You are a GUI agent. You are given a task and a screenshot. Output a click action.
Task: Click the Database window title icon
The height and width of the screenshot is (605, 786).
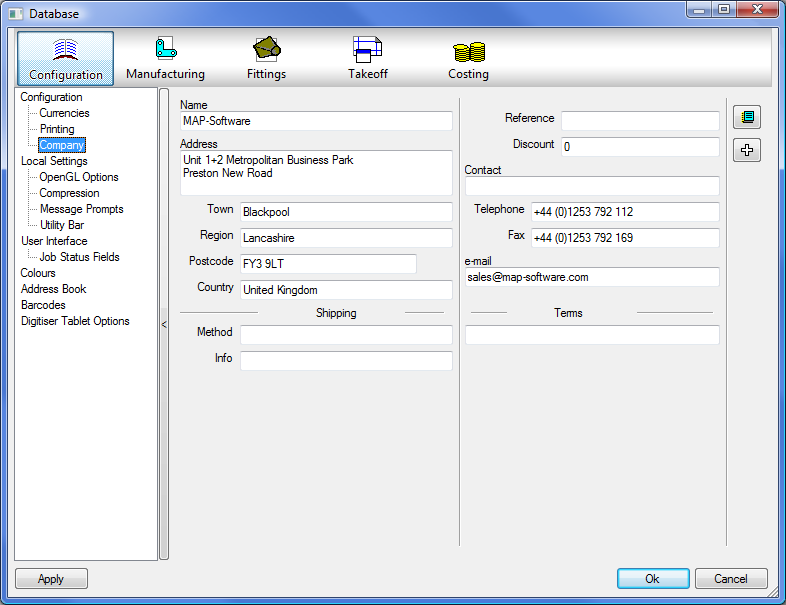tap(16, 14)
